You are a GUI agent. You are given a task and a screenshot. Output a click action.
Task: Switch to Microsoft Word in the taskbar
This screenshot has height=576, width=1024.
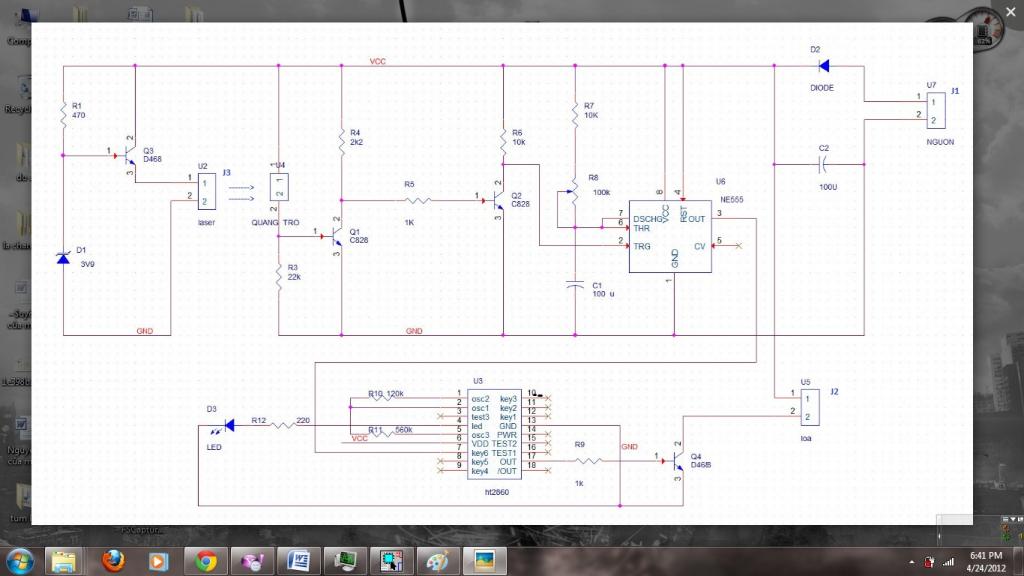tap(298, 562)
